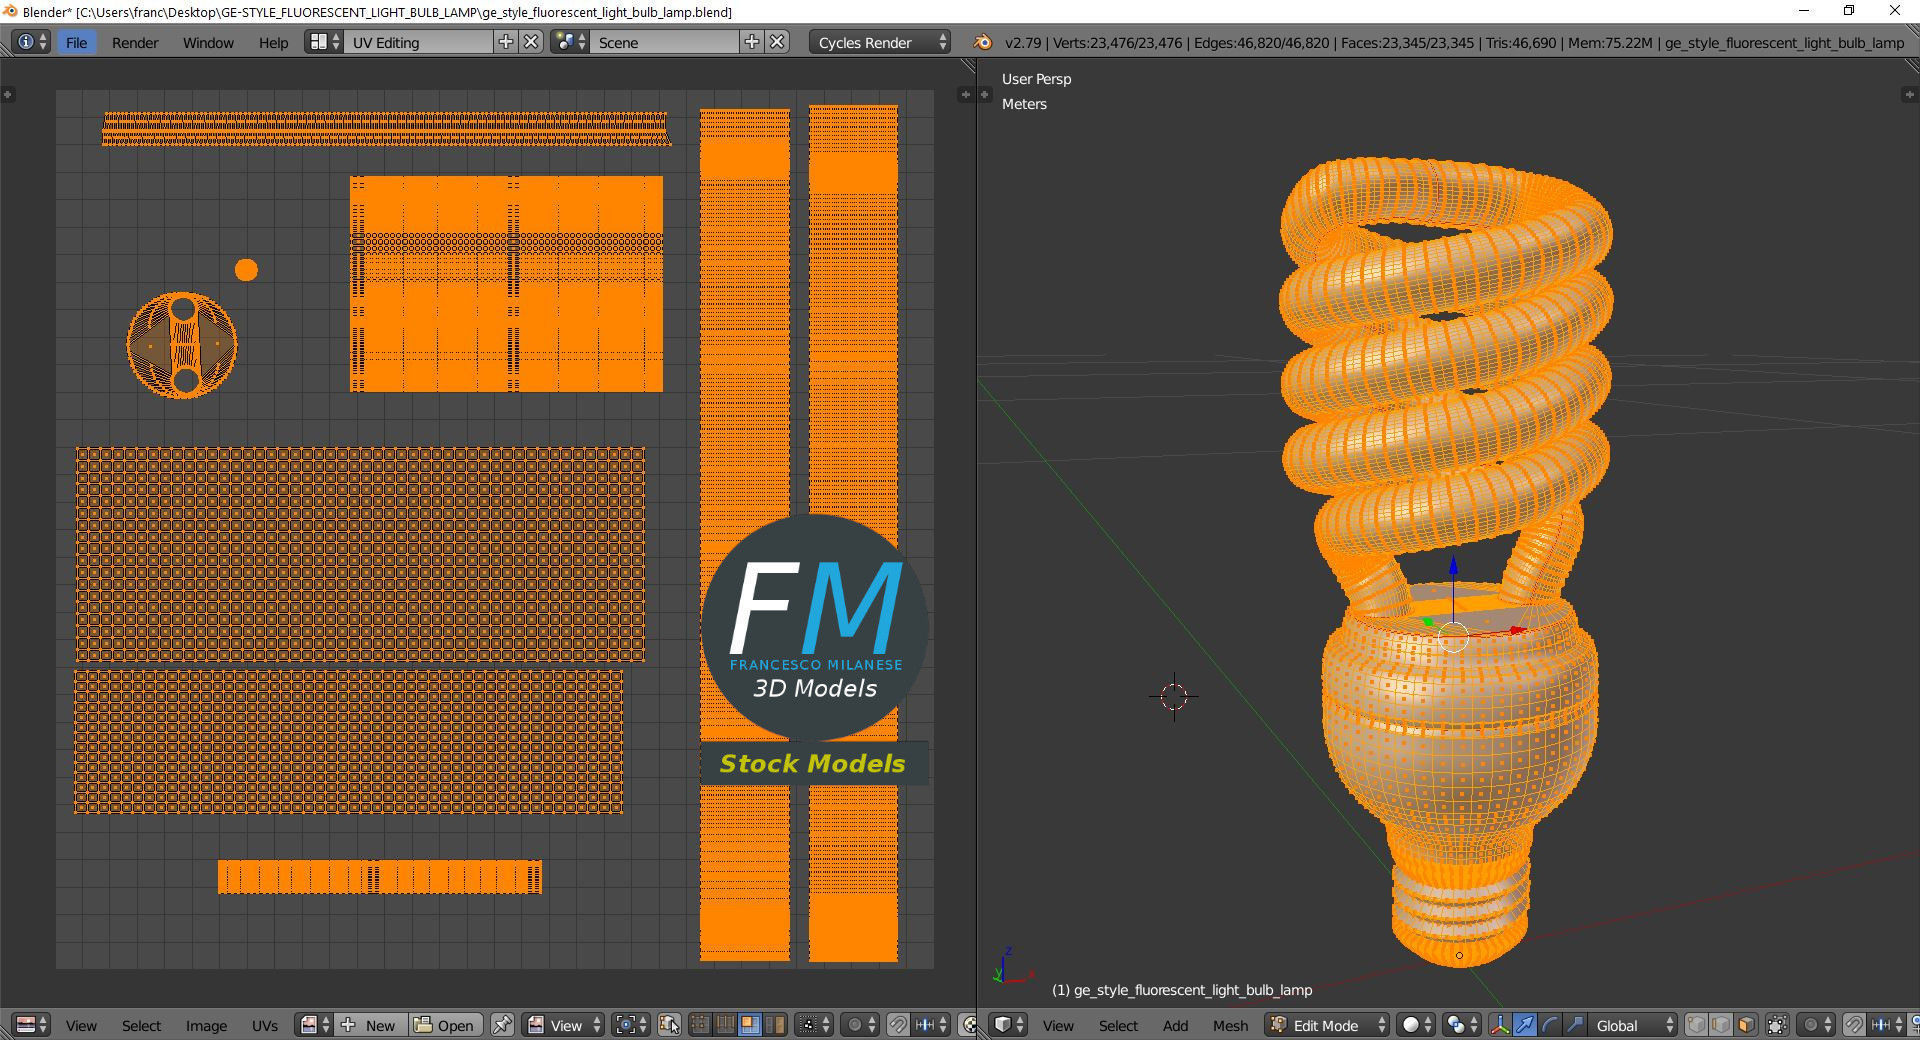Image resolution: width=1920 pixels, height=1040 pixels.
Task: Add a new scene with plus icon
Action: coord(752,42)
